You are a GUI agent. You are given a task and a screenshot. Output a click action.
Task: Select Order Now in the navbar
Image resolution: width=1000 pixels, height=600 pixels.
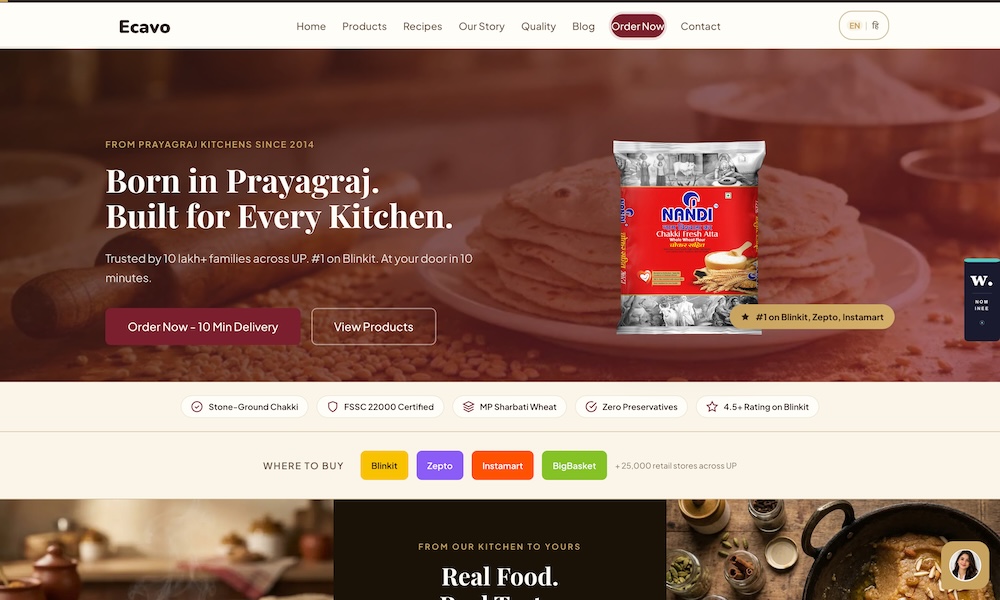pos(638,26)
